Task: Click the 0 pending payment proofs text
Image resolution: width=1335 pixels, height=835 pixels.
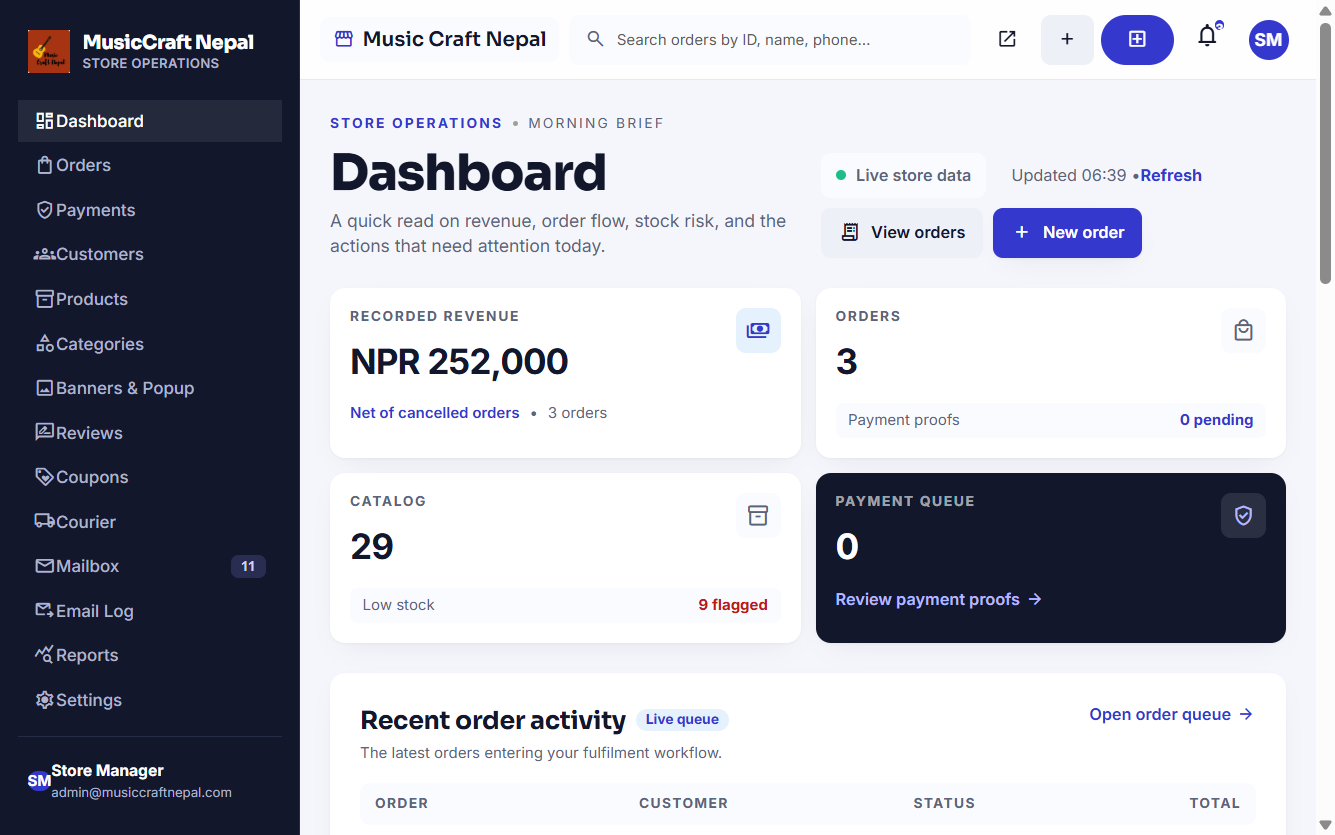Action: pos(1216,420)
